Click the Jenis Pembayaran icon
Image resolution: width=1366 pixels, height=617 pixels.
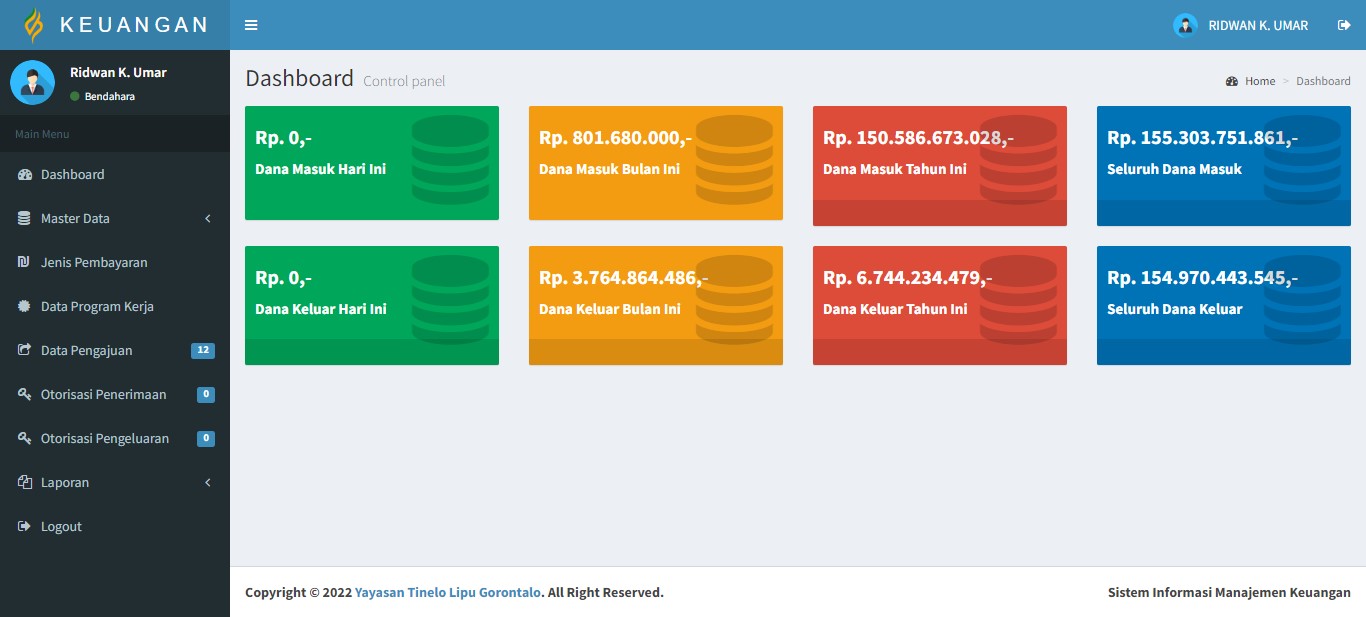[25, 263]
